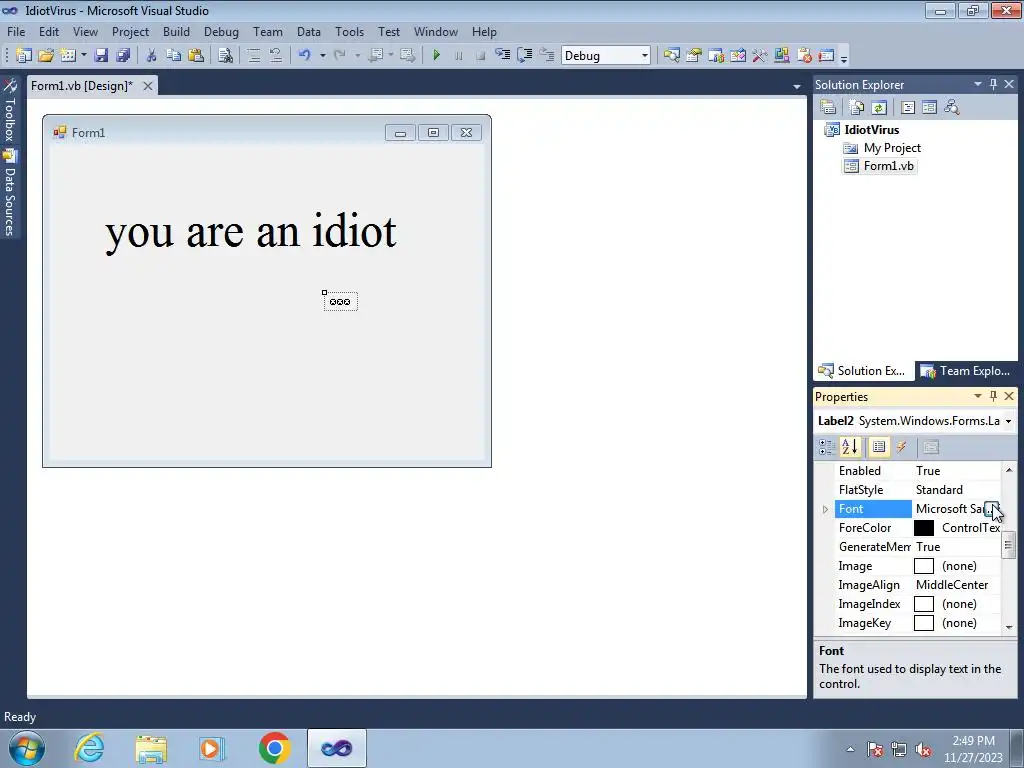
Task: Click the Copy toolbar icon
Action: pos(173,56)
